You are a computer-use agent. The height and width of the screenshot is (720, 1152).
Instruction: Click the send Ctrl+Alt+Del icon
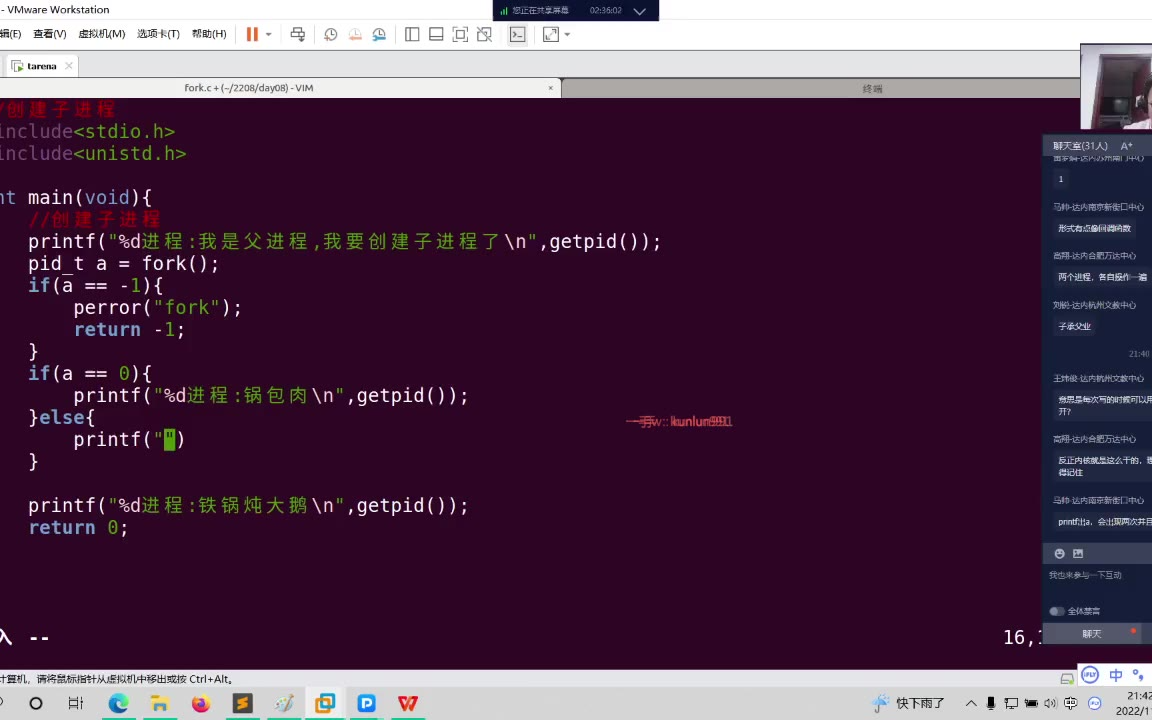point(298,34)
